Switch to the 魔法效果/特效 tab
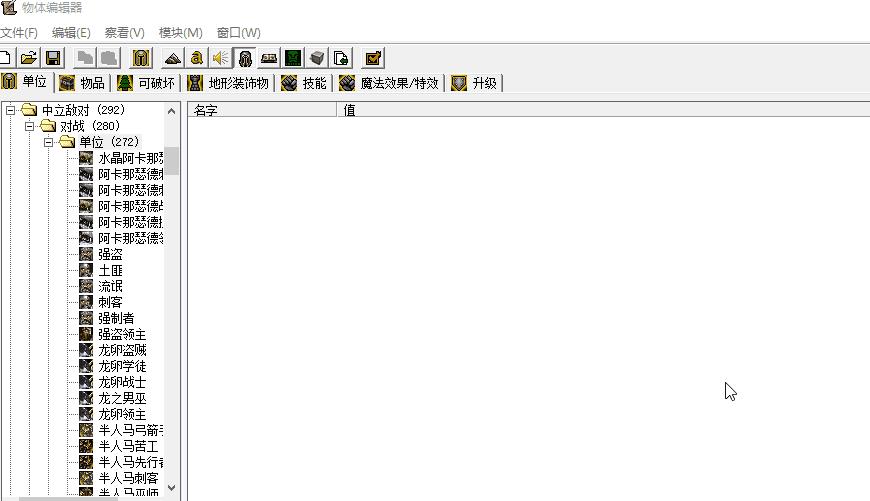Screen dimensions: 870x501 tap(390, 83)
